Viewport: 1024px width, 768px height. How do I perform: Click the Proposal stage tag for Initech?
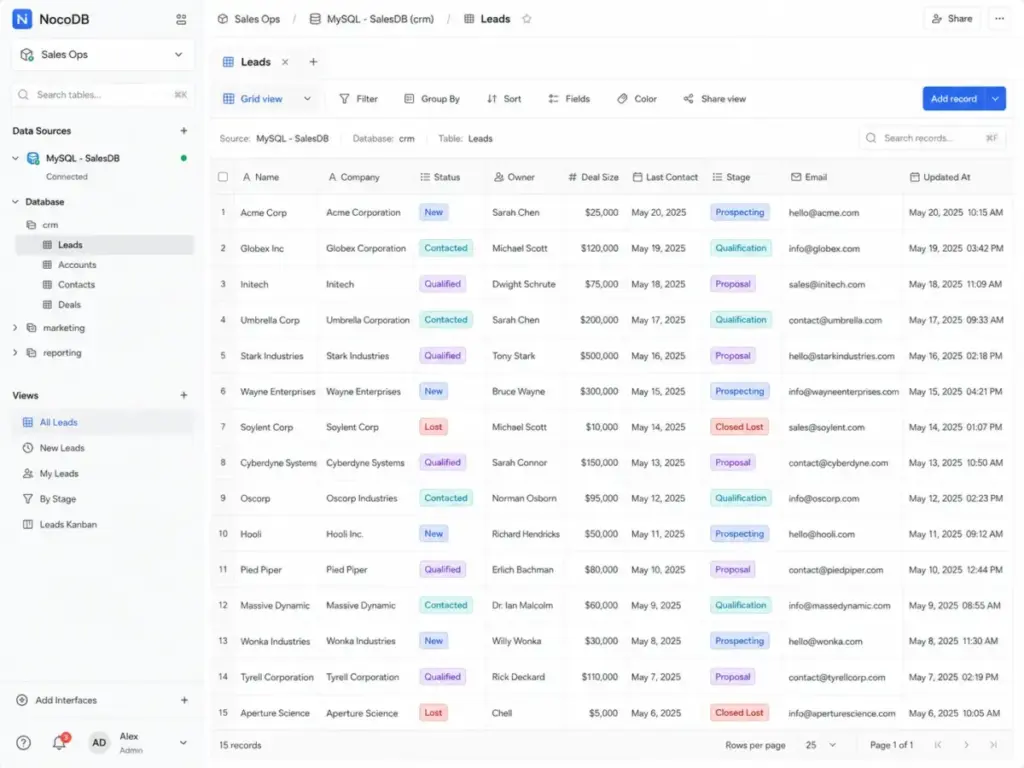coord(733,284)
